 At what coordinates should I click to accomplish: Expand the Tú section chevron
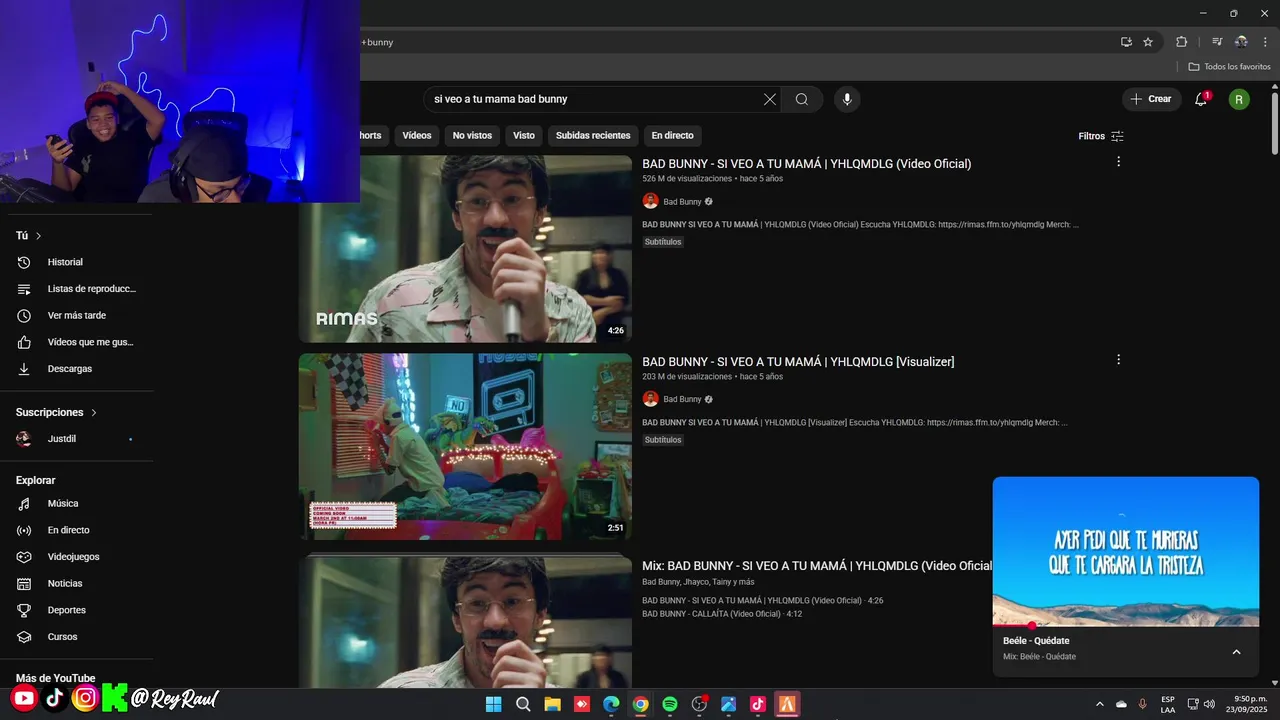tap(39, 236)
